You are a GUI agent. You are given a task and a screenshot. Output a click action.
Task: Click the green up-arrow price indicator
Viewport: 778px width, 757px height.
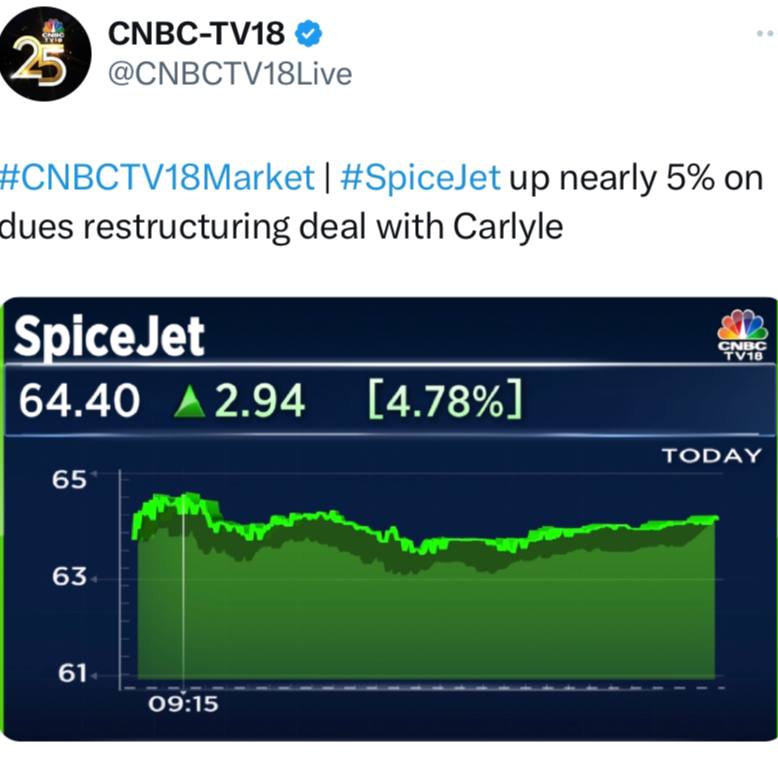pyautogui.click(x=190, y=401)
